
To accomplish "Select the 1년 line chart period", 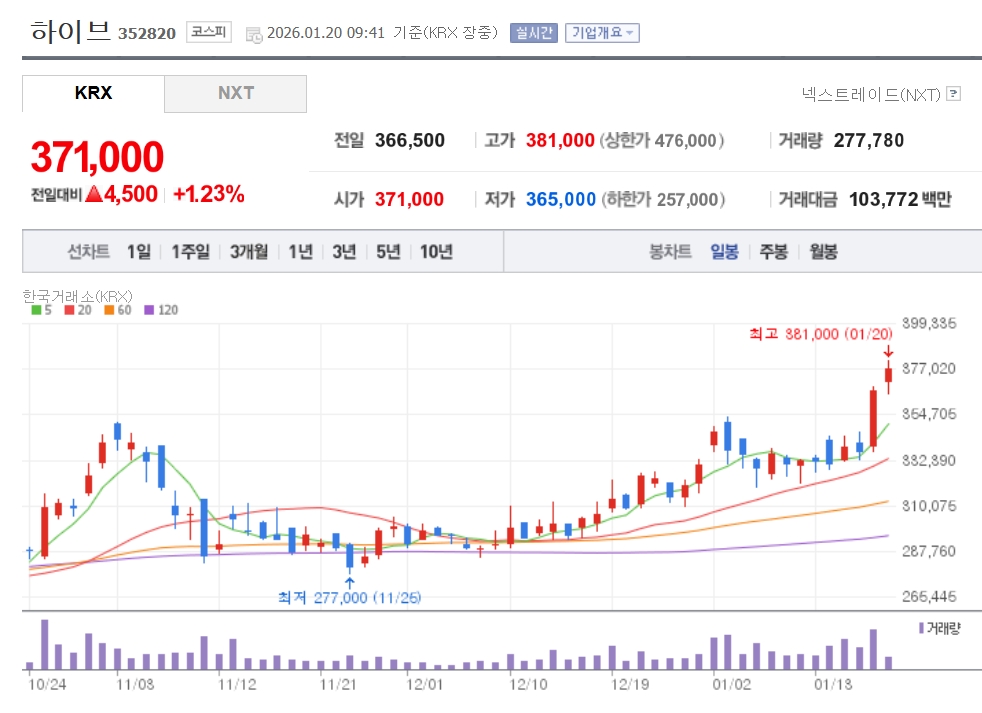I will tap(301, 252).
